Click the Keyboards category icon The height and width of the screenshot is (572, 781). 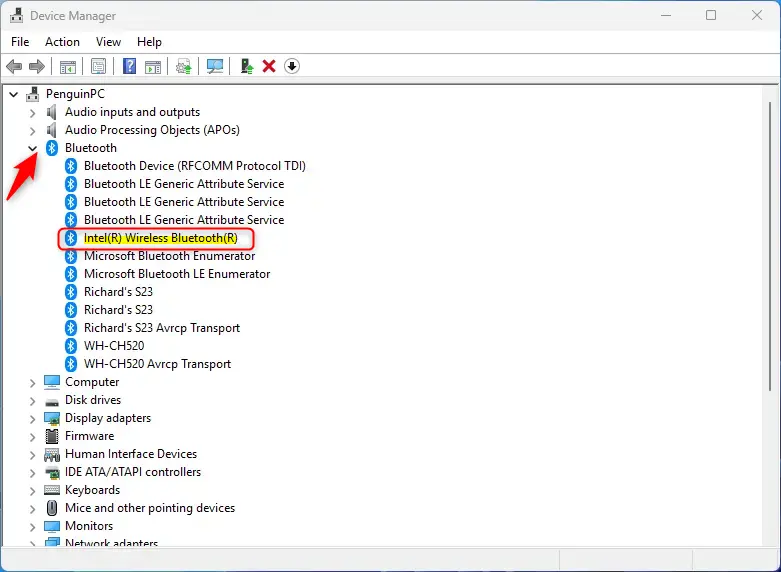52,490
